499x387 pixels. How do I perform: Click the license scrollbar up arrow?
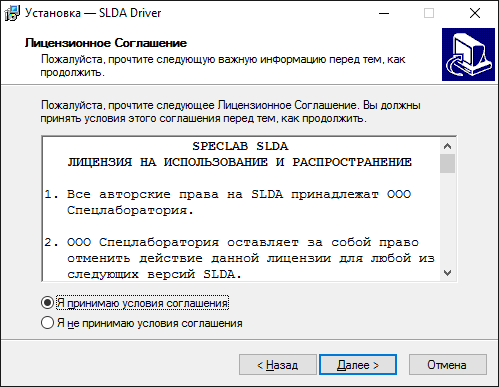tap(447, 146)
